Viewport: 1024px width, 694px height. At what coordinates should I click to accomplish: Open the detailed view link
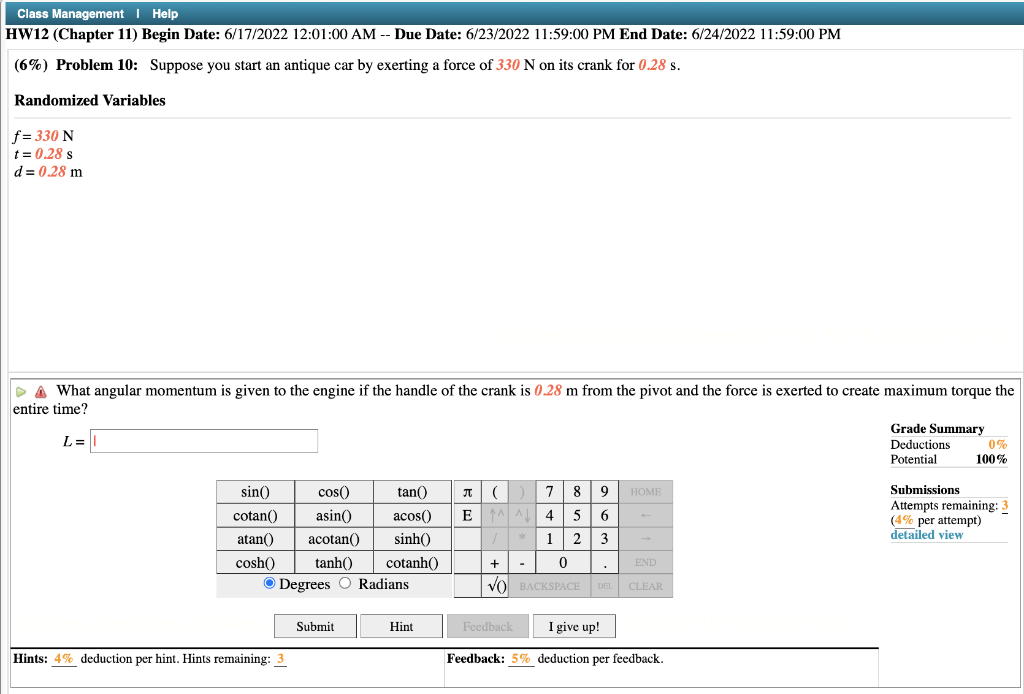coord(926,534)
